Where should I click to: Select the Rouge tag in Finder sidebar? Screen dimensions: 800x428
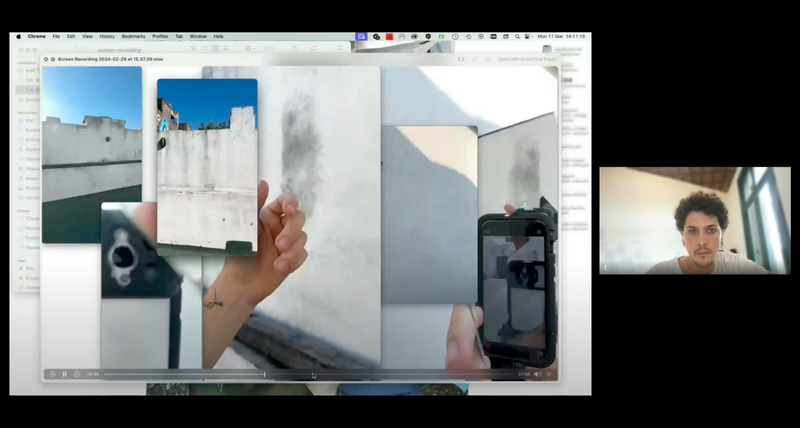(29, 278)
